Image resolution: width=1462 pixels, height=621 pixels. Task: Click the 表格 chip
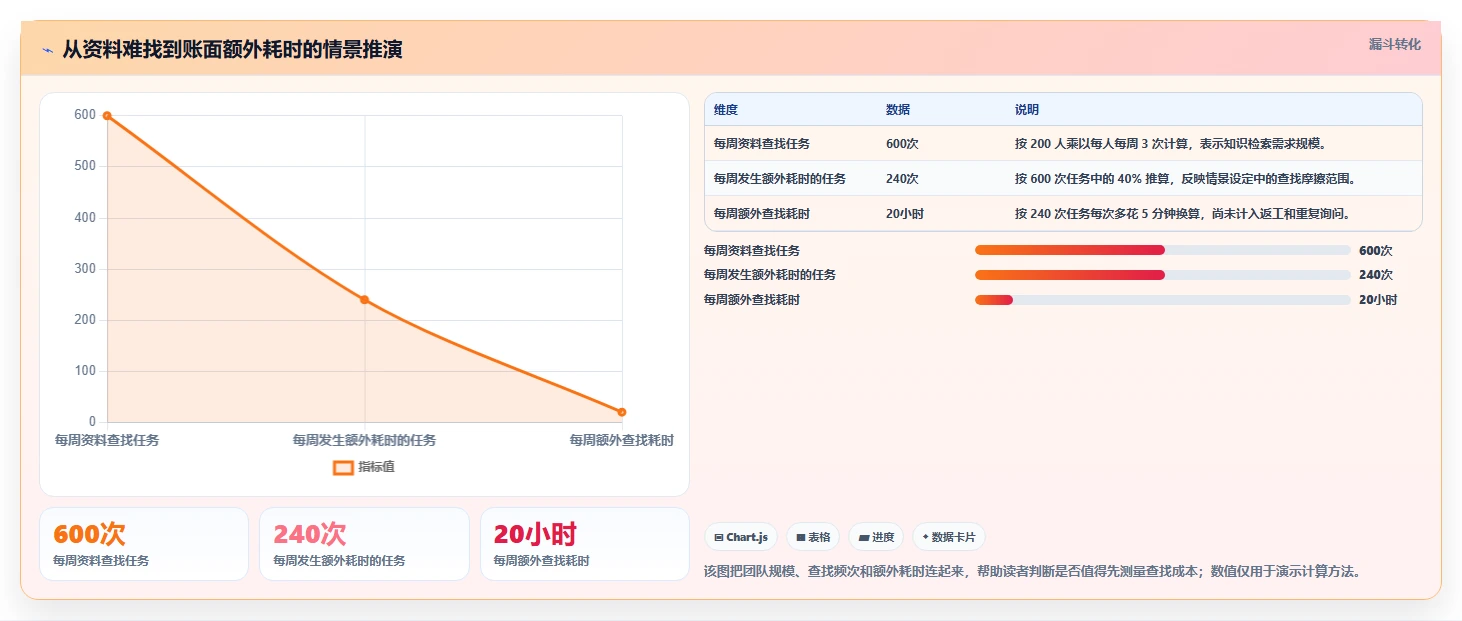click(x=813, y=537)
